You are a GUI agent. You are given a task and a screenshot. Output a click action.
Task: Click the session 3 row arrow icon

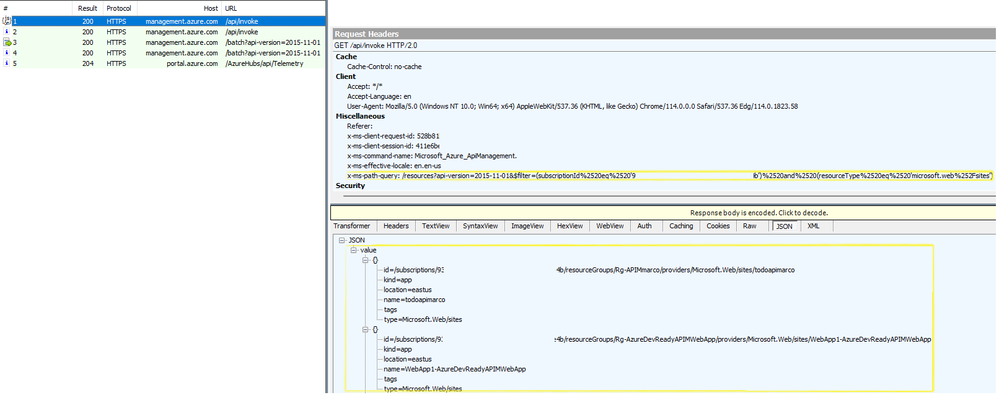pos(7,42)
